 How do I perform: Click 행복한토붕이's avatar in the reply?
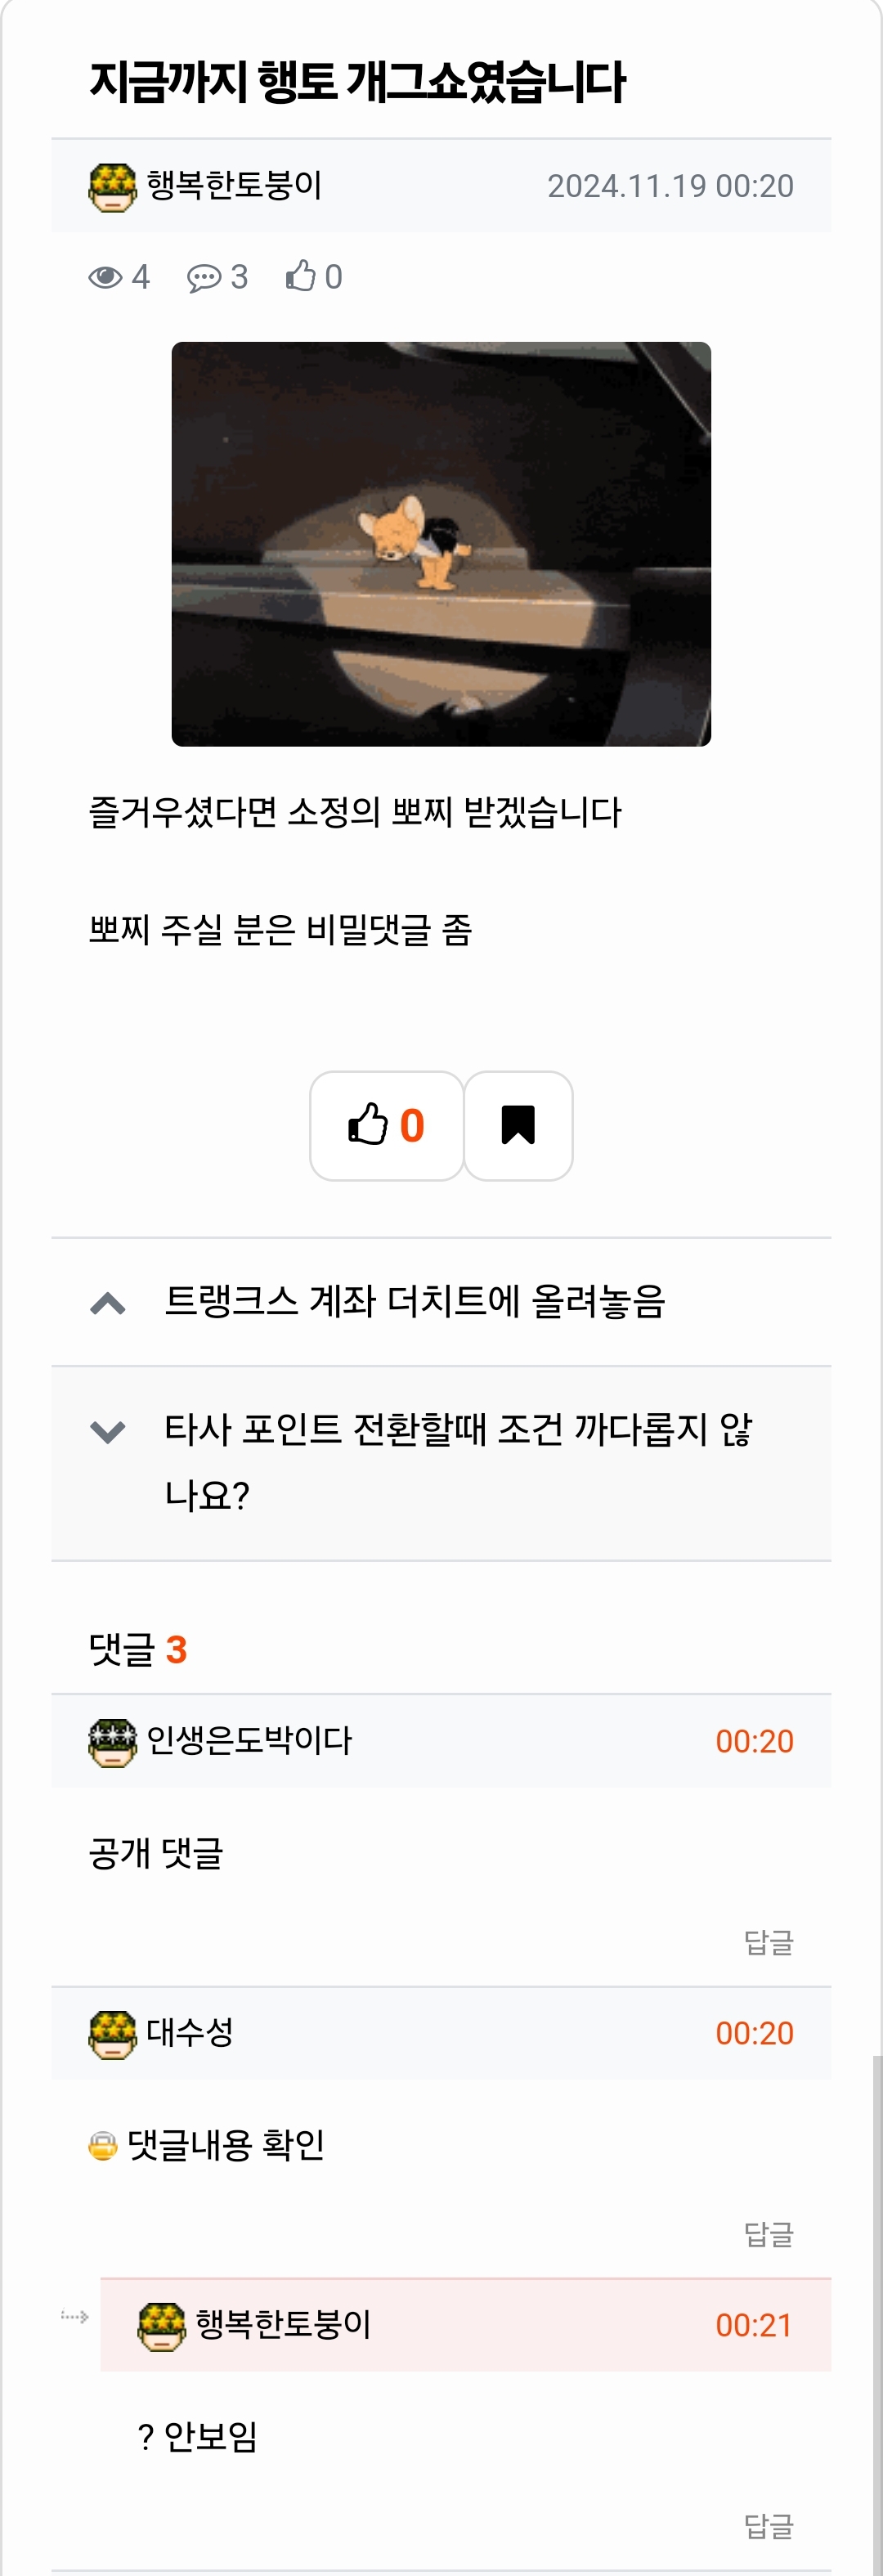tap(161, 2326)
